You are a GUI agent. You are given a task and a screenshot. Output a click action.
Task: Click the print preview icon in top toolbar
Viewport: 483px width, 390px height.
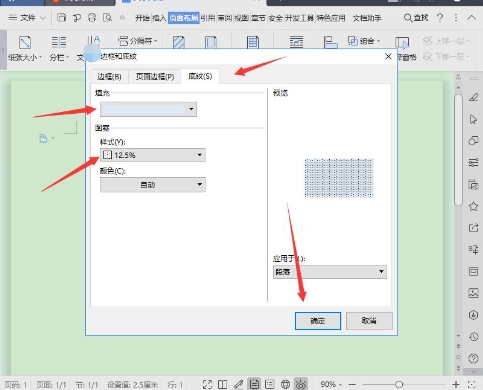point(107,18)
